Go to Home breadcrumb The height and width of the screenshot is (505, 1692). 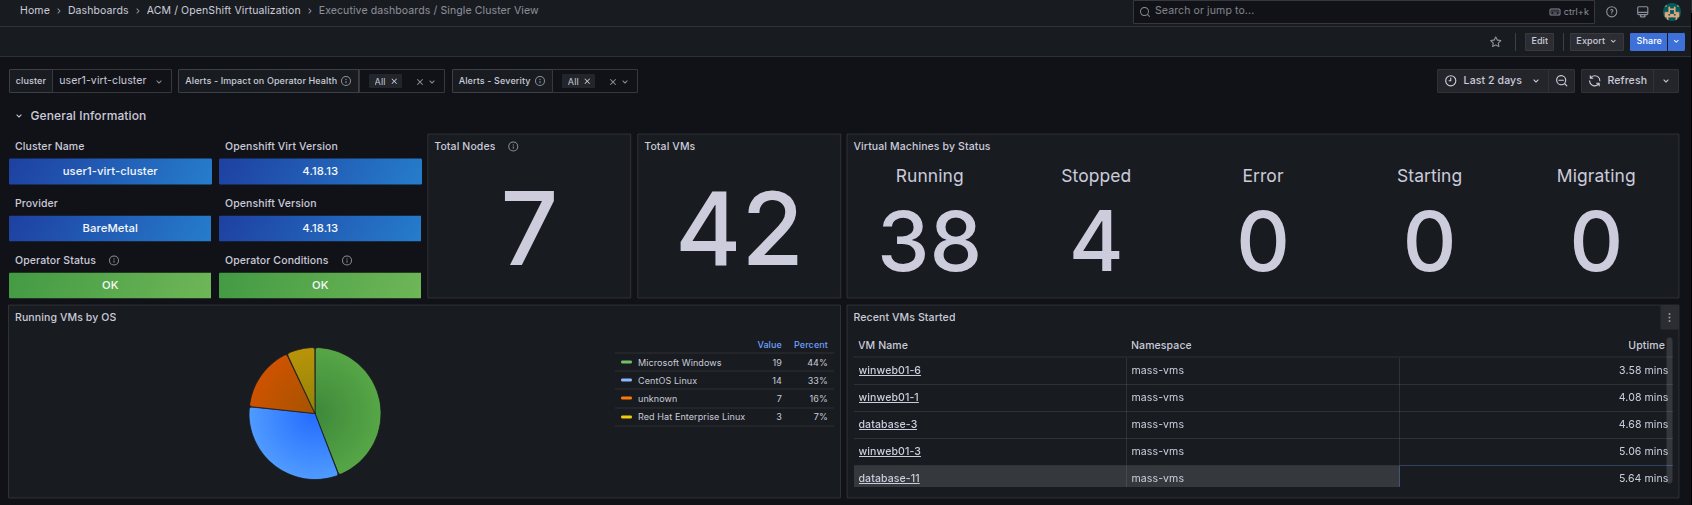35,10
